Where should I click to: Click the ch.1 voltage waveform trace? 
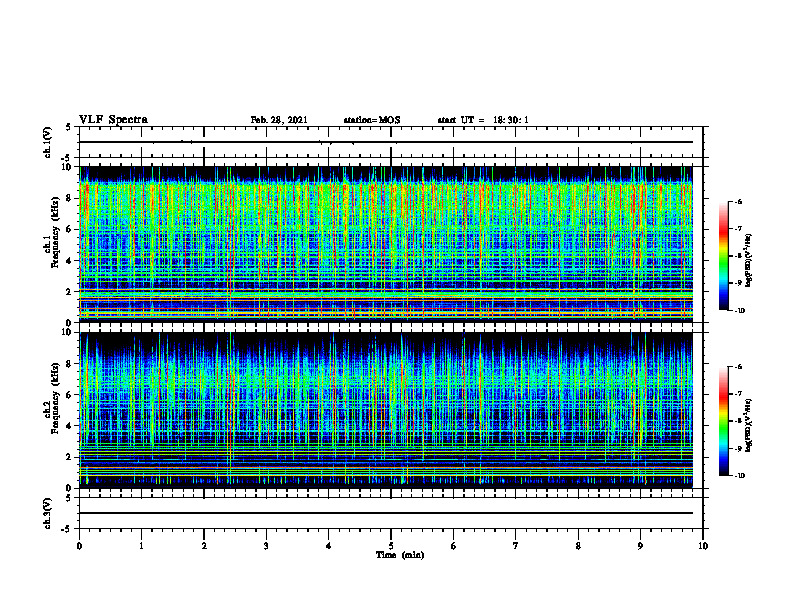pyautogui.click(x=386, y=142)
